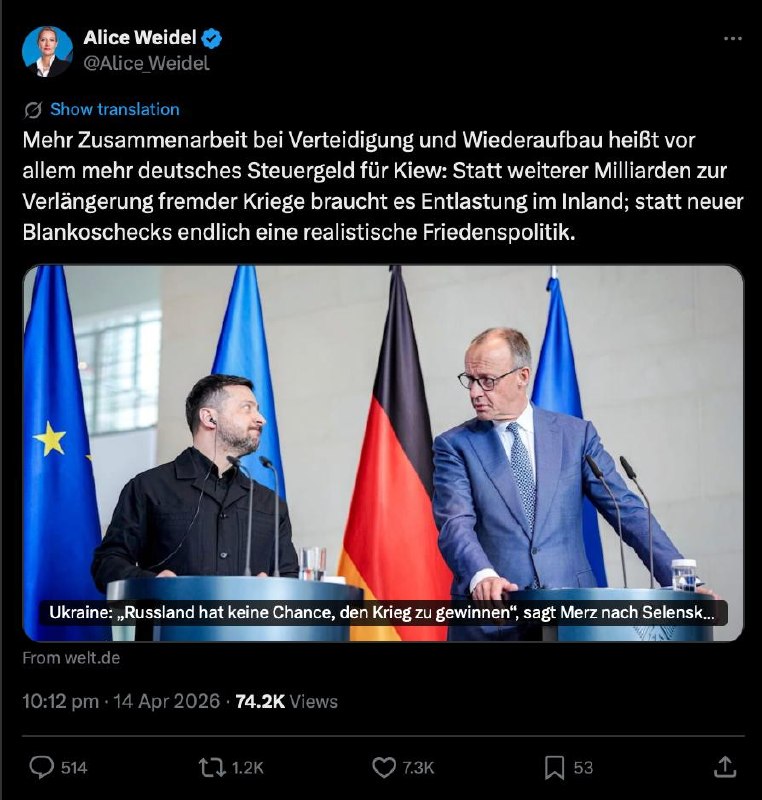Screen dimensions: 762x800
Task: Click Show translation
Action: pyautogui.click(x=115, y=109)
